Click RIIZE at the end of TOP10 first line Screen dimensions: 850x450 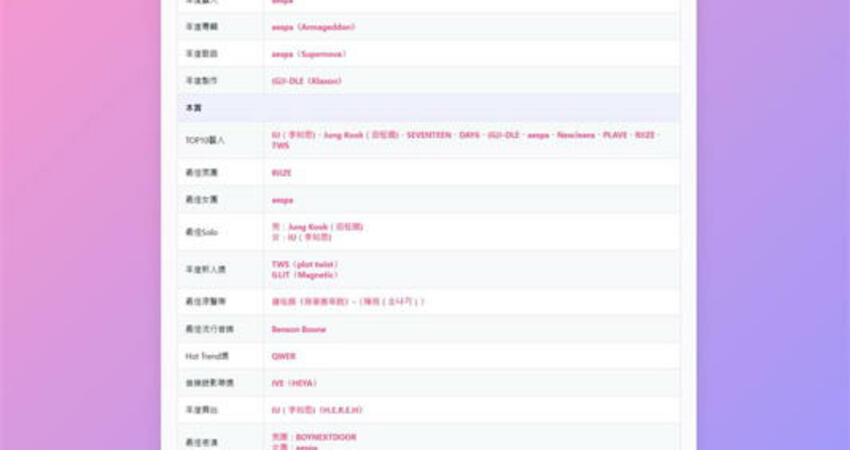coord(645,135)
